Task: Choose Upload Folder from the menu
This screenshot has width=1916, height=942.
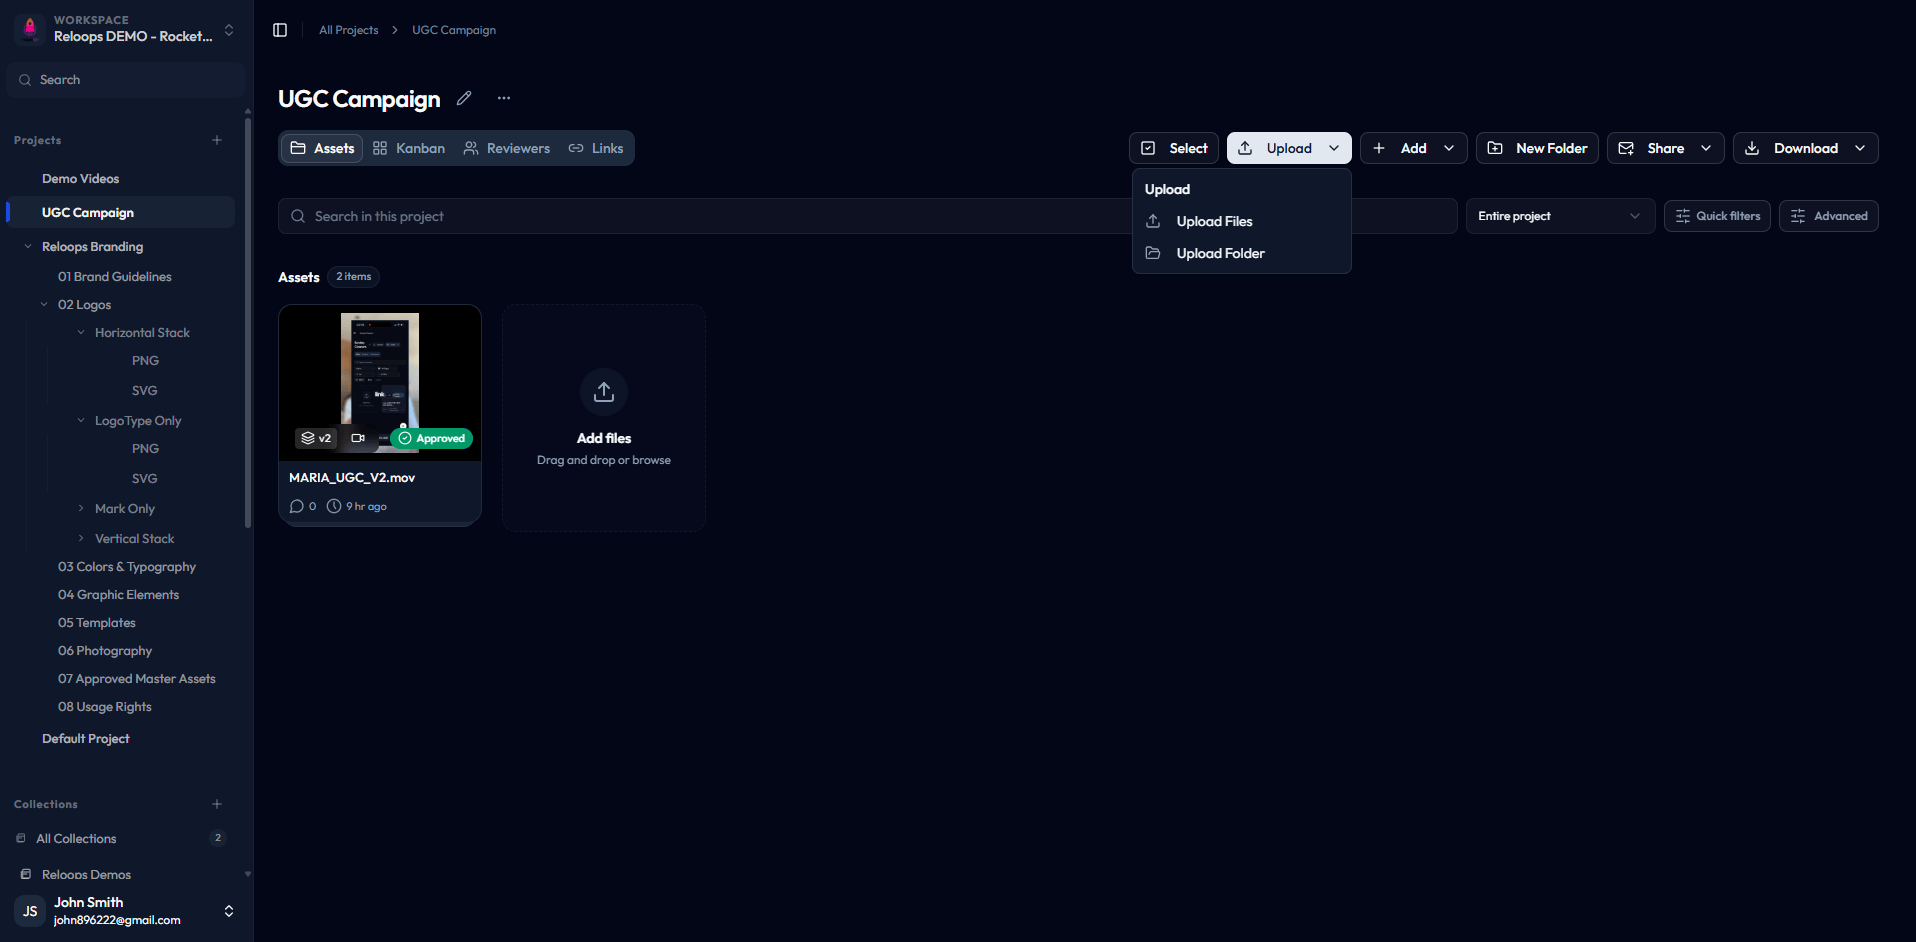Action: 1241,253
